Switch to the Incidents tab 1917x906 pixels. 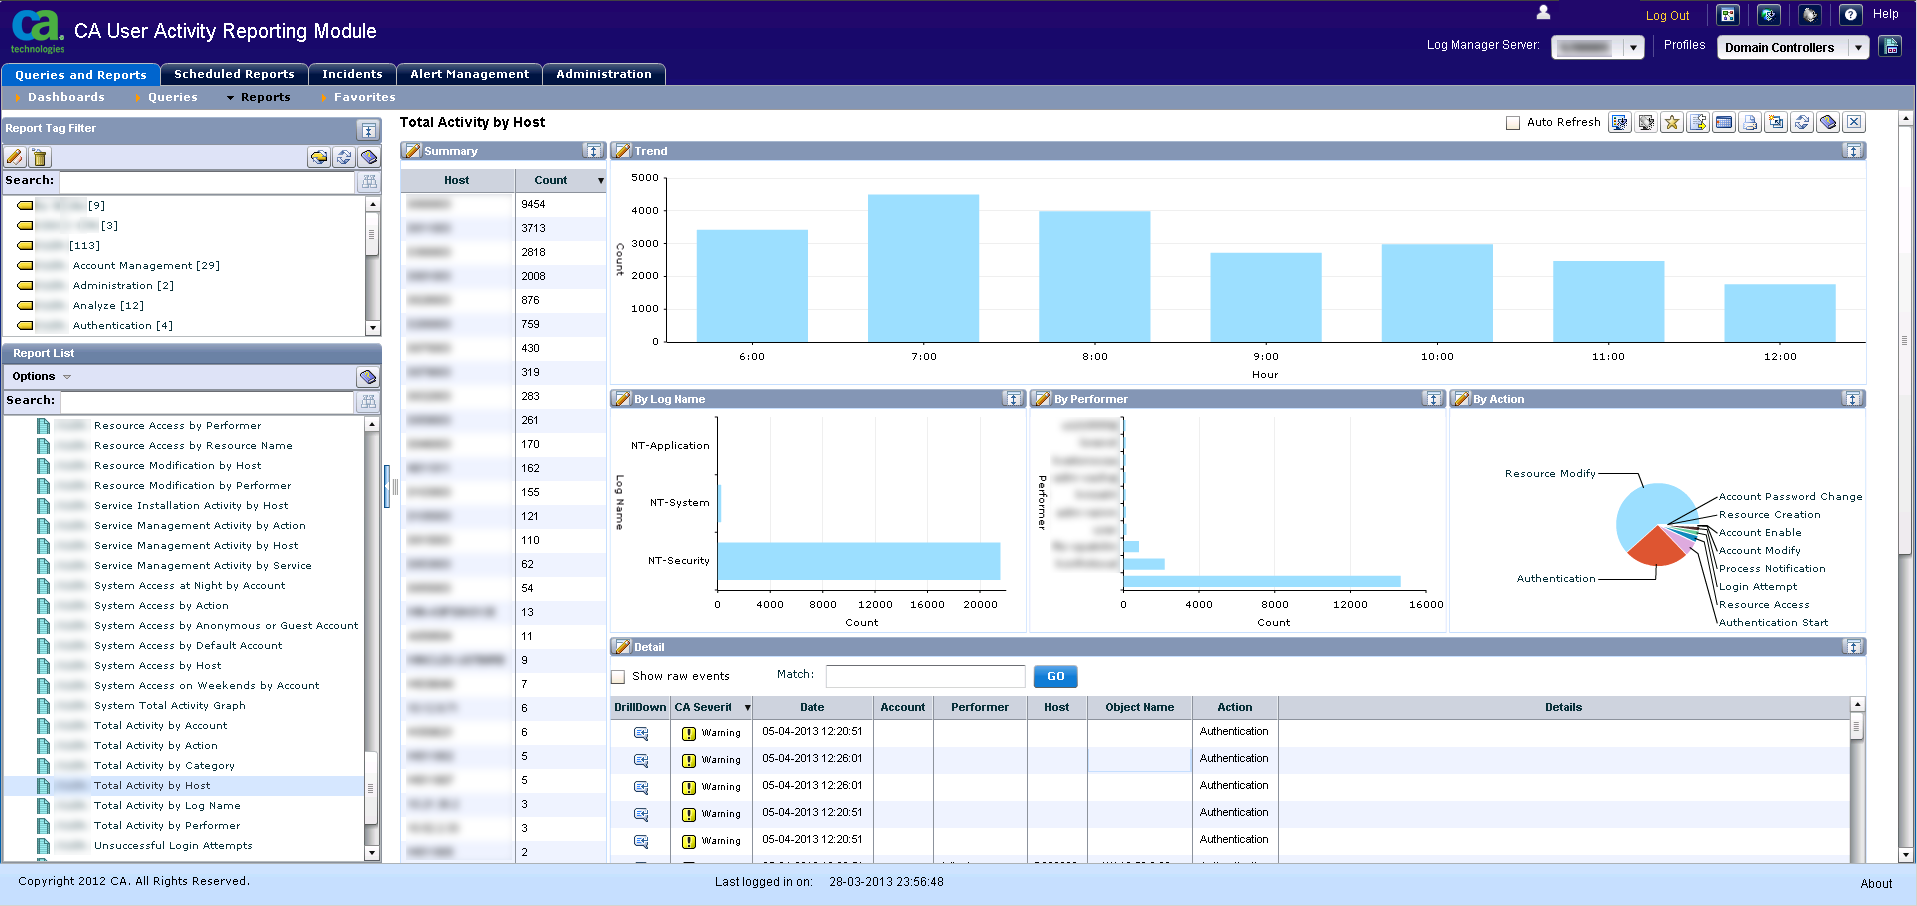(352, 74)
